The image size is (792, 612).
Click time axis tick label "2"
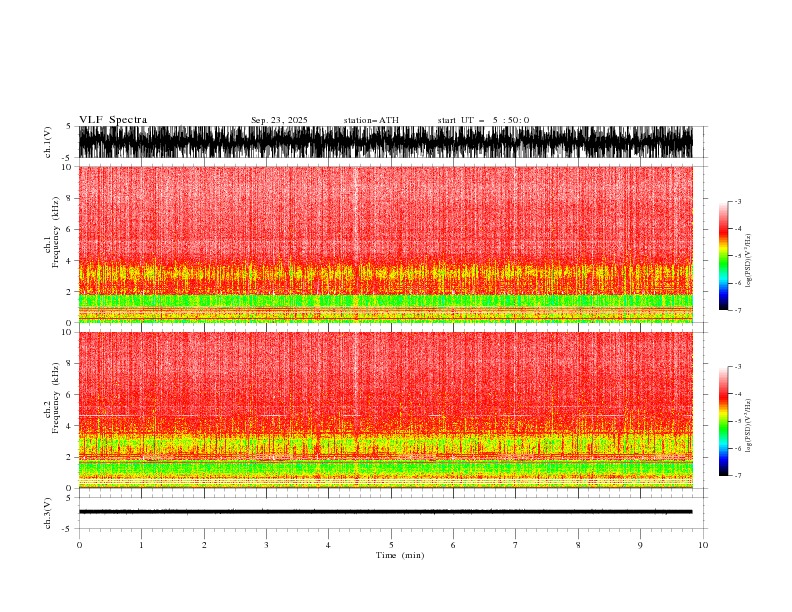(204, 545)
